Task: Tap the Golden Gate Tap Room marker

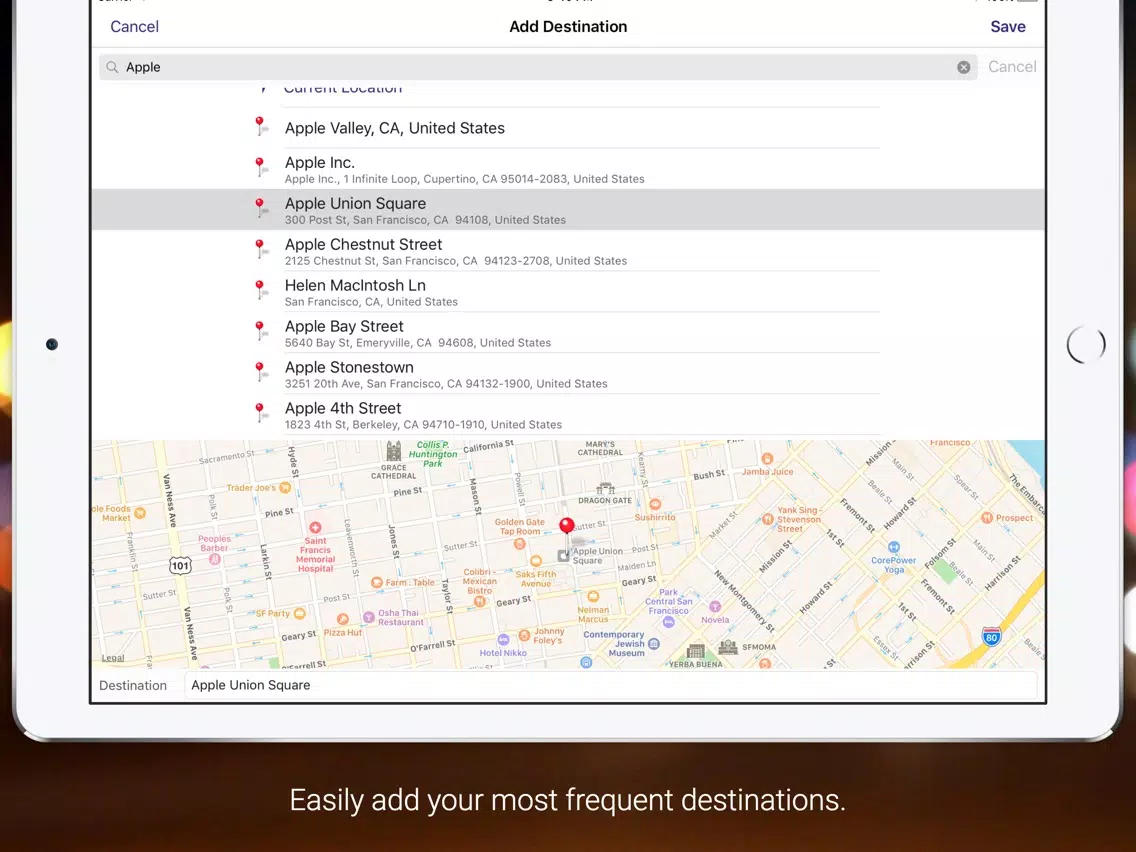Action: click(519, 543)
